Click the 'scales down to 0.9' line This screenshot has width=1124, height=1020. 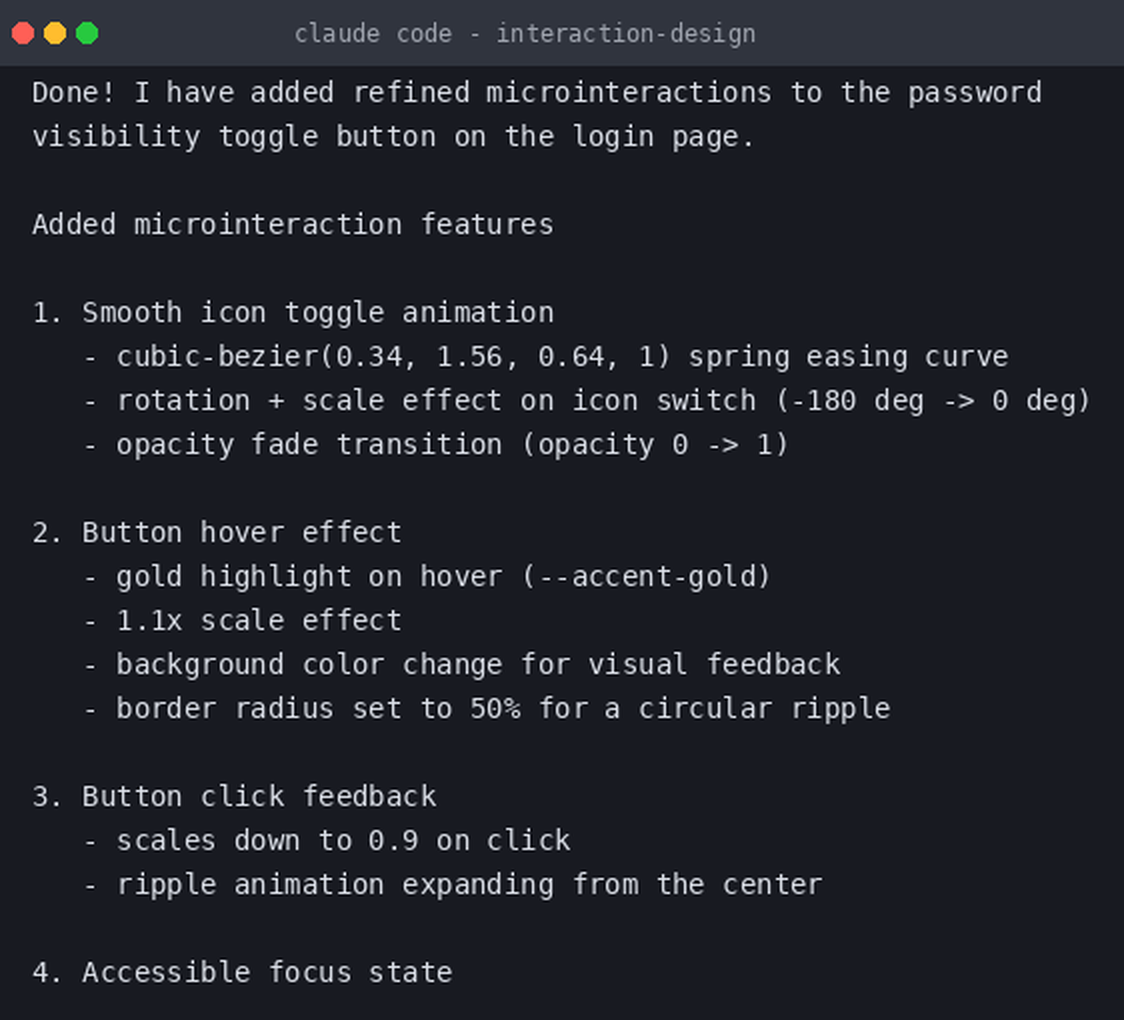pyautogui.click(x=326, y=841)
